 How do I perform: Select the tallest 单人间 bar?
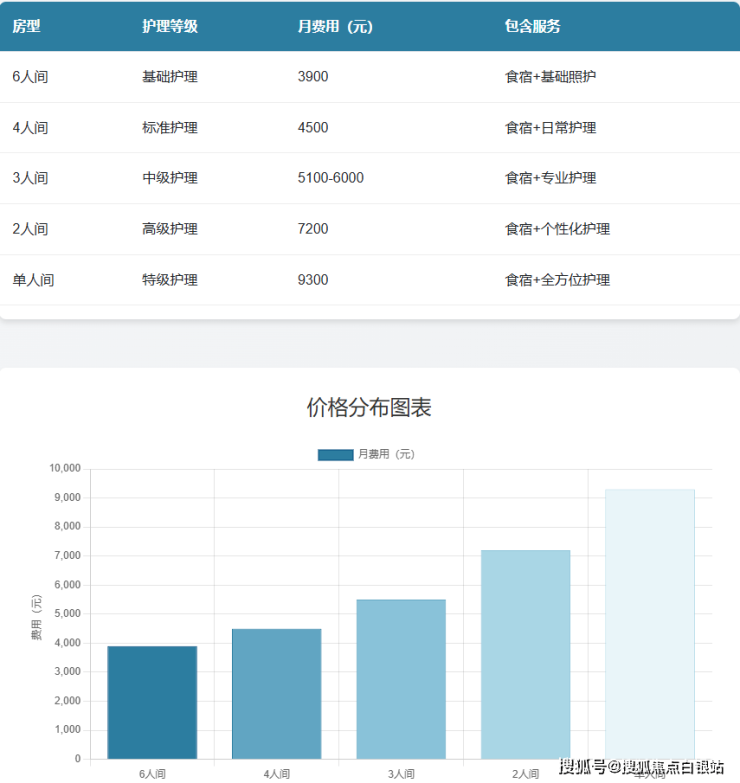point(649,620)
